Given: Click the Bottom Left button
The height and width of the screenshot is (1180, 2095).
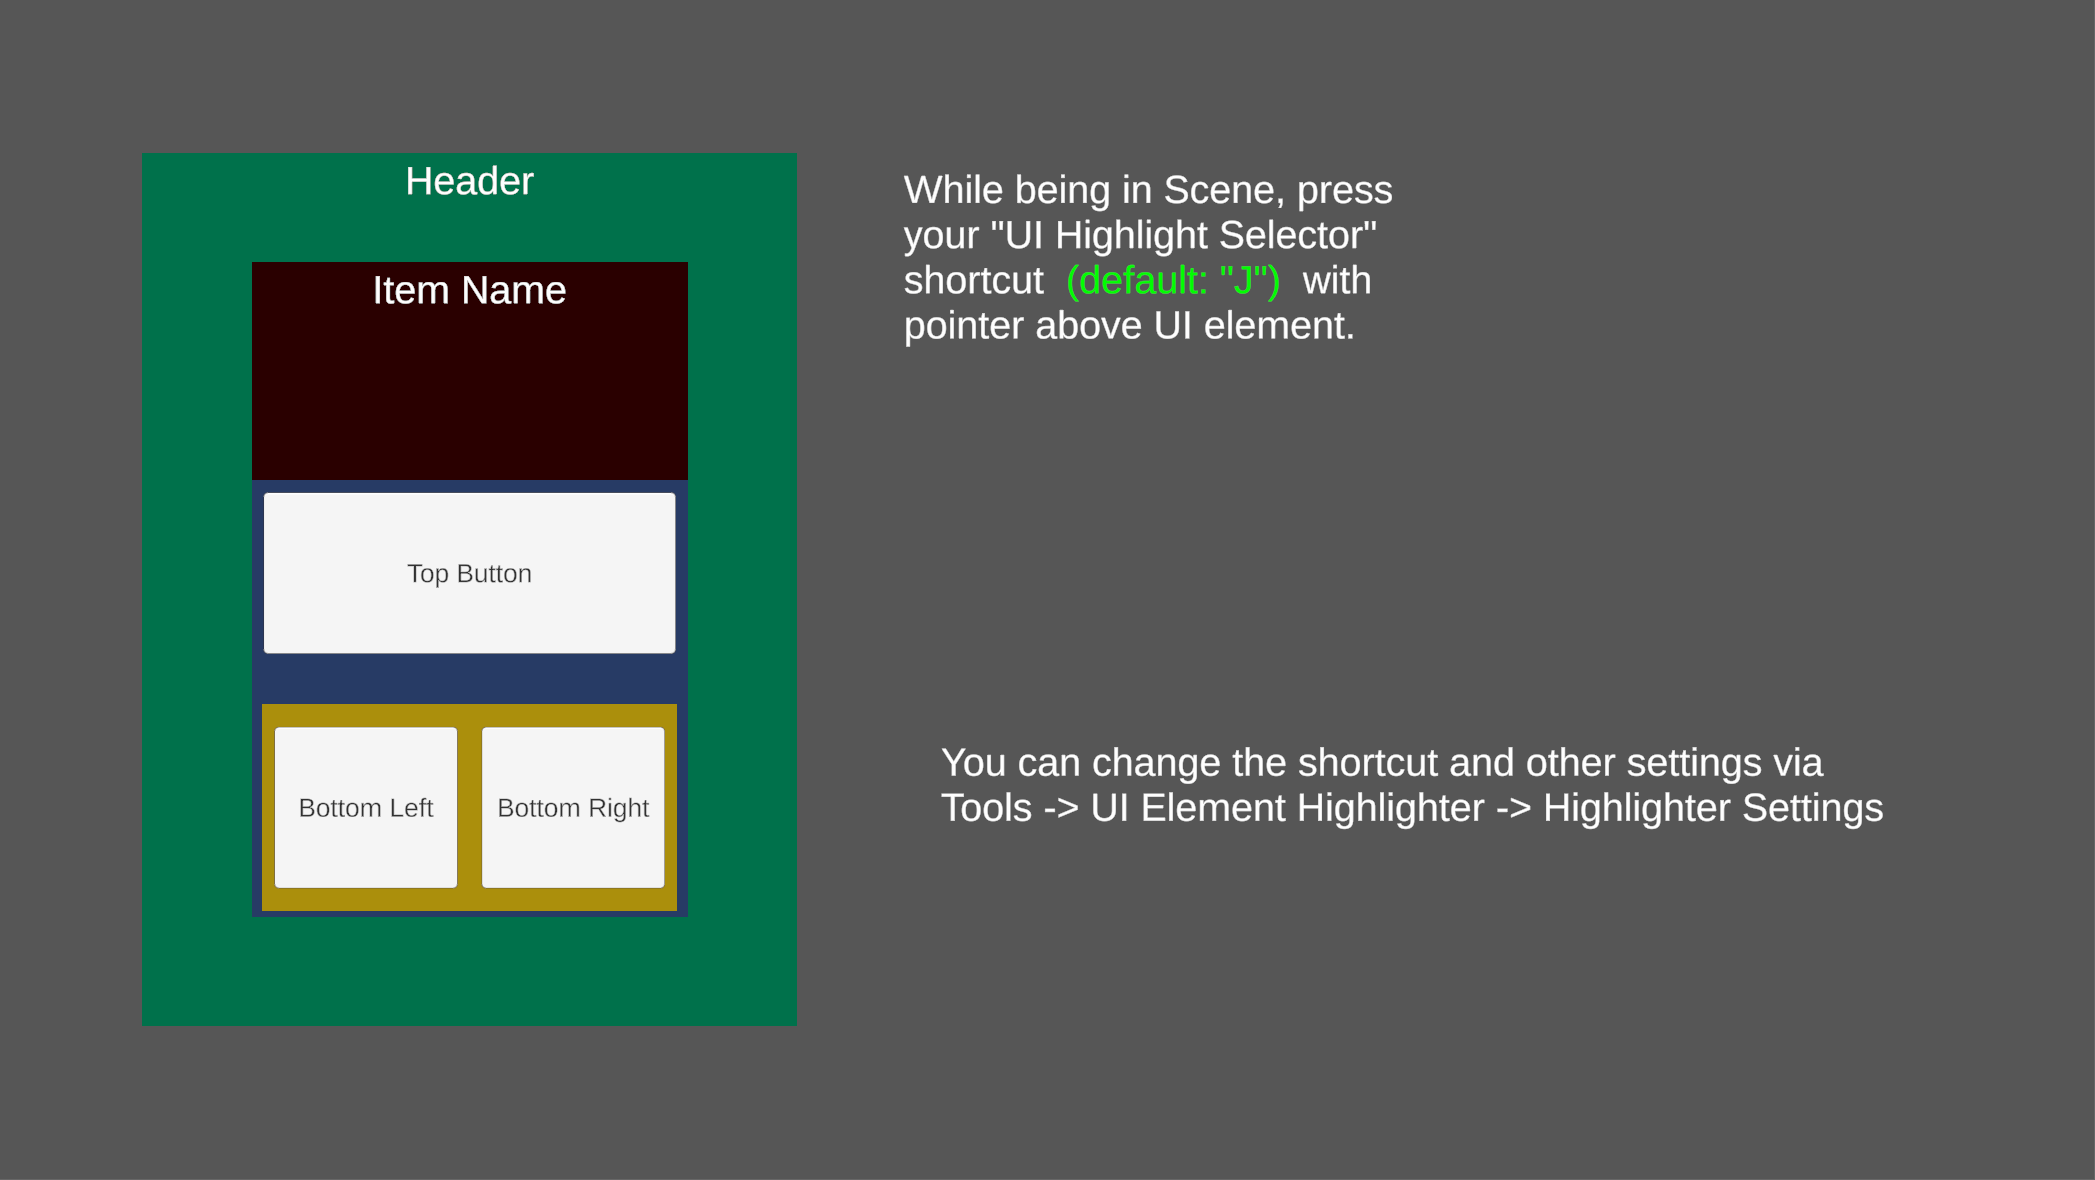Looking at the screenshot, I should 366,807.
